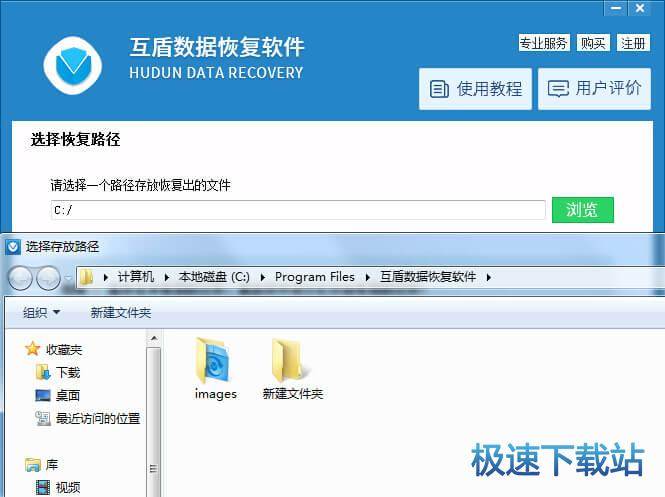The image size is (665, 497).
Task: Select 本地磁盘 (C:) in breadcrumb
Action: [x=214, y=277]
